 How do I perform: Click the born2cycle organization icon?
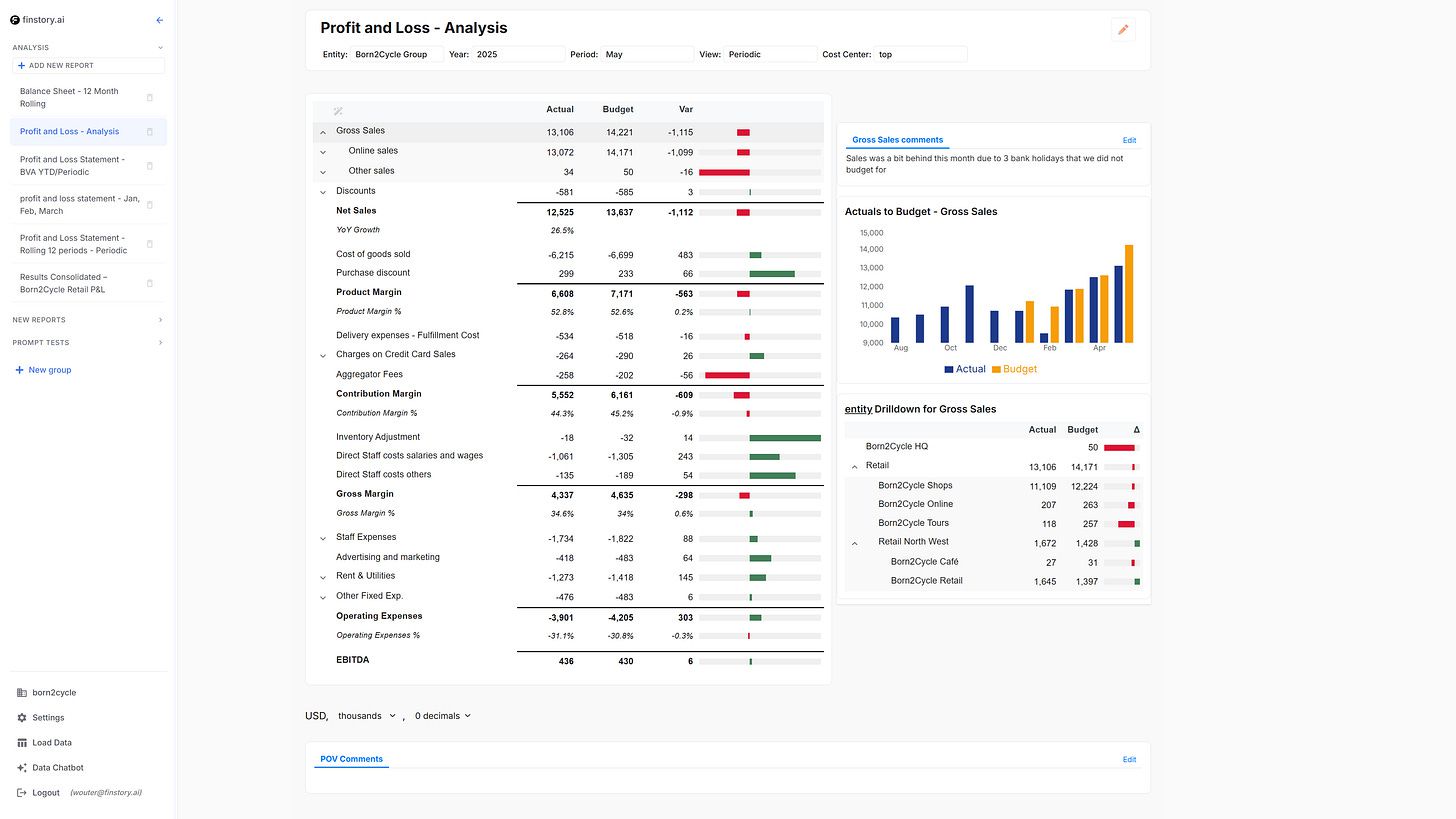tap(22, 693)
